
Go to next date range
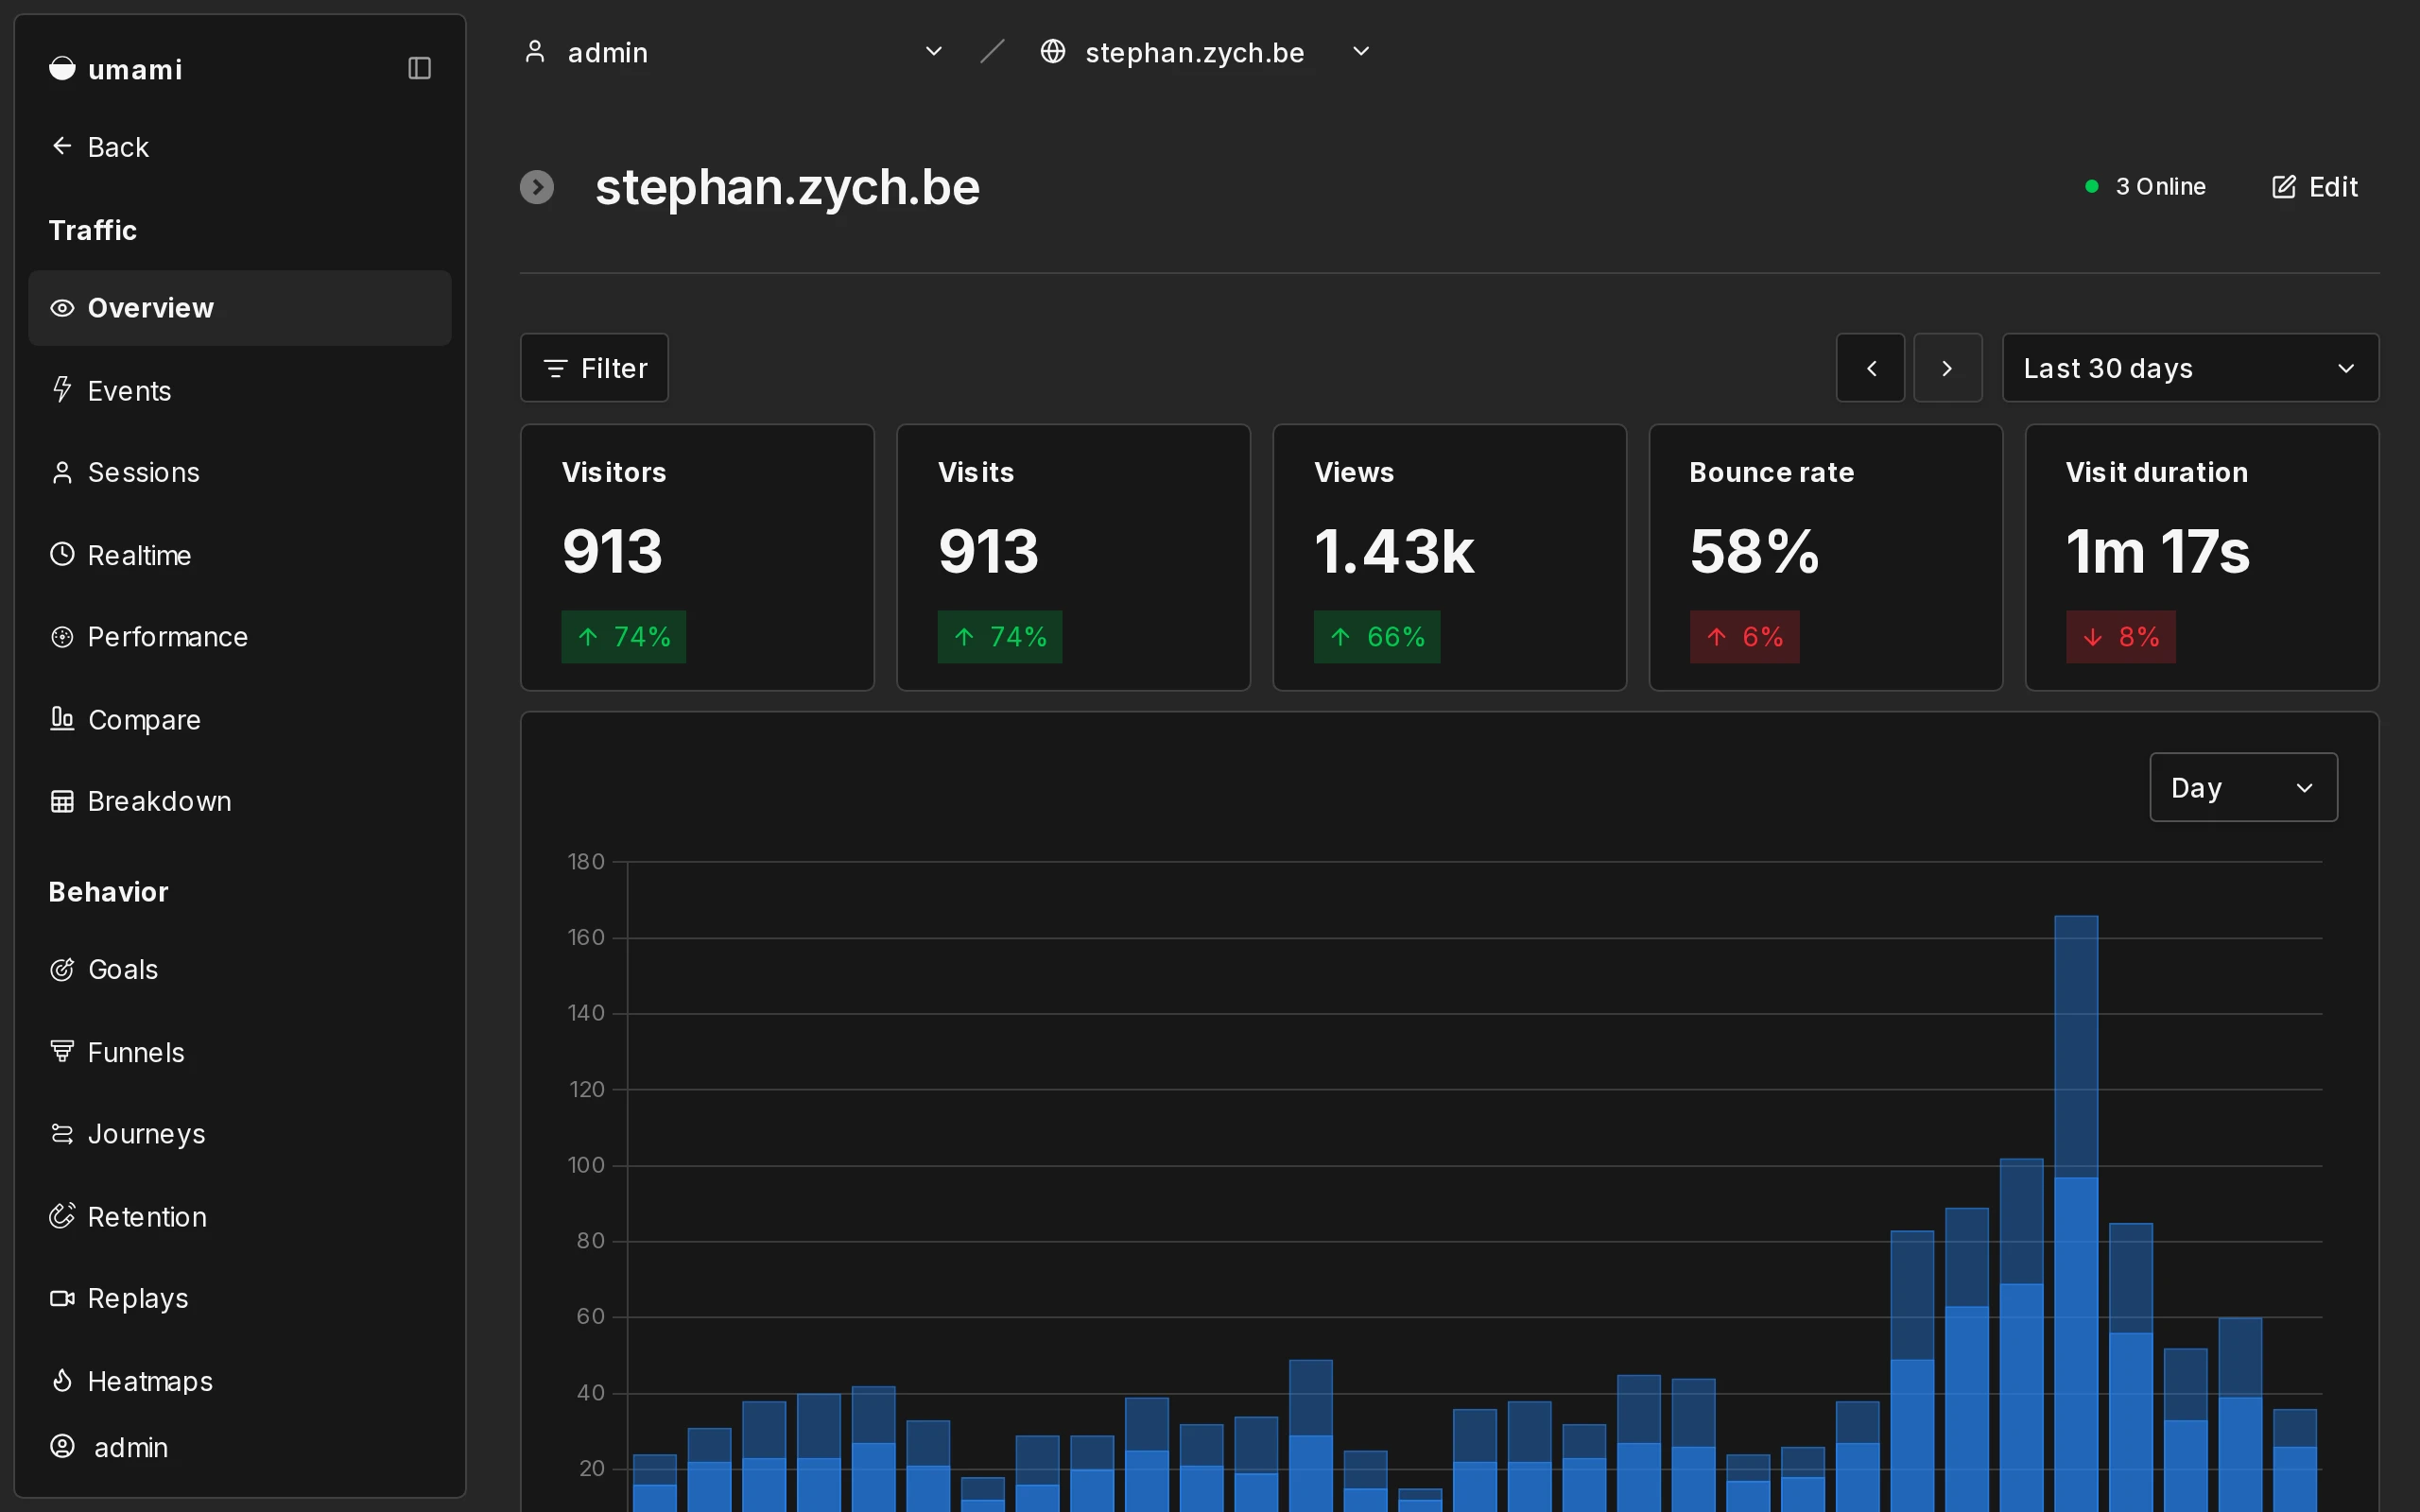pyautogui.click(x=1947, y=368)
